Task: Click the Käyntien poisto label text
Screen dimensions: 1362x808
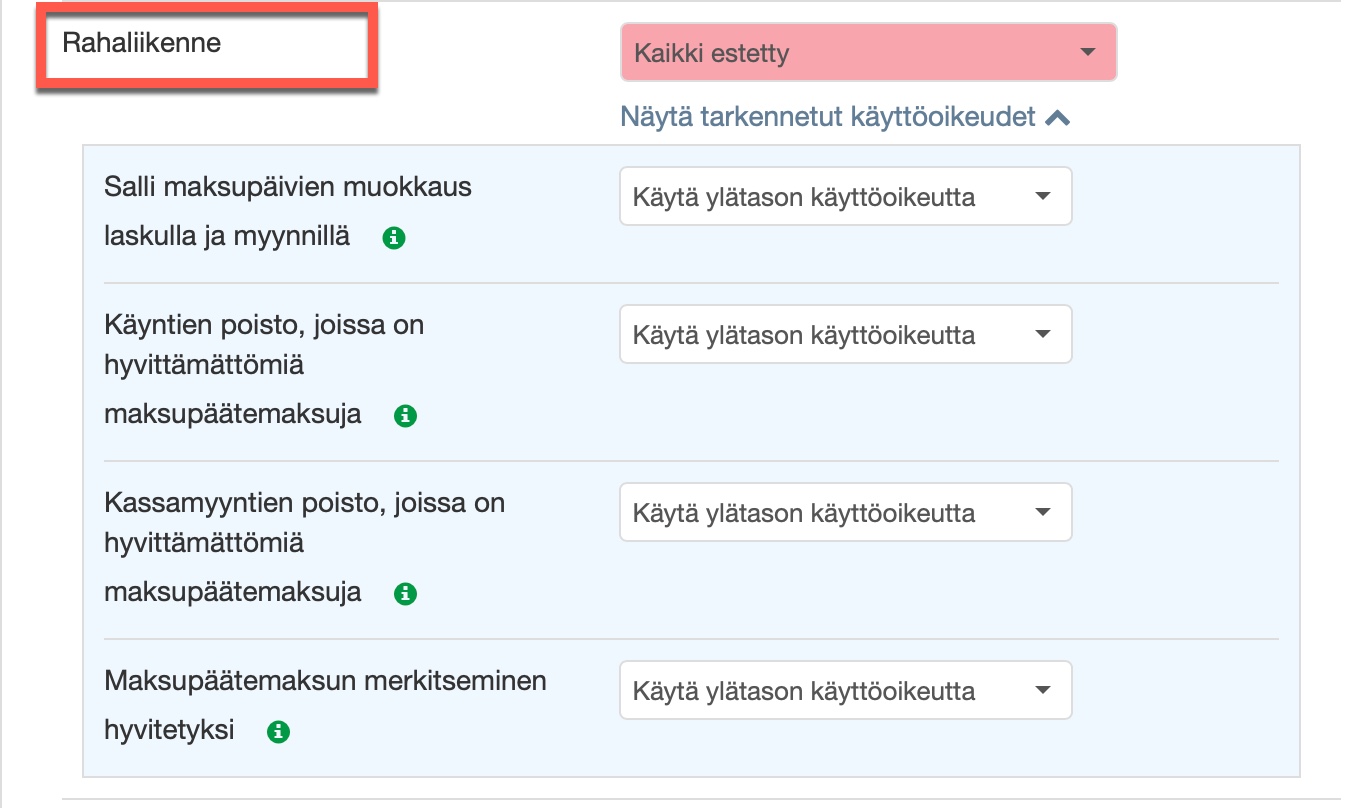Action: [264, 325]
